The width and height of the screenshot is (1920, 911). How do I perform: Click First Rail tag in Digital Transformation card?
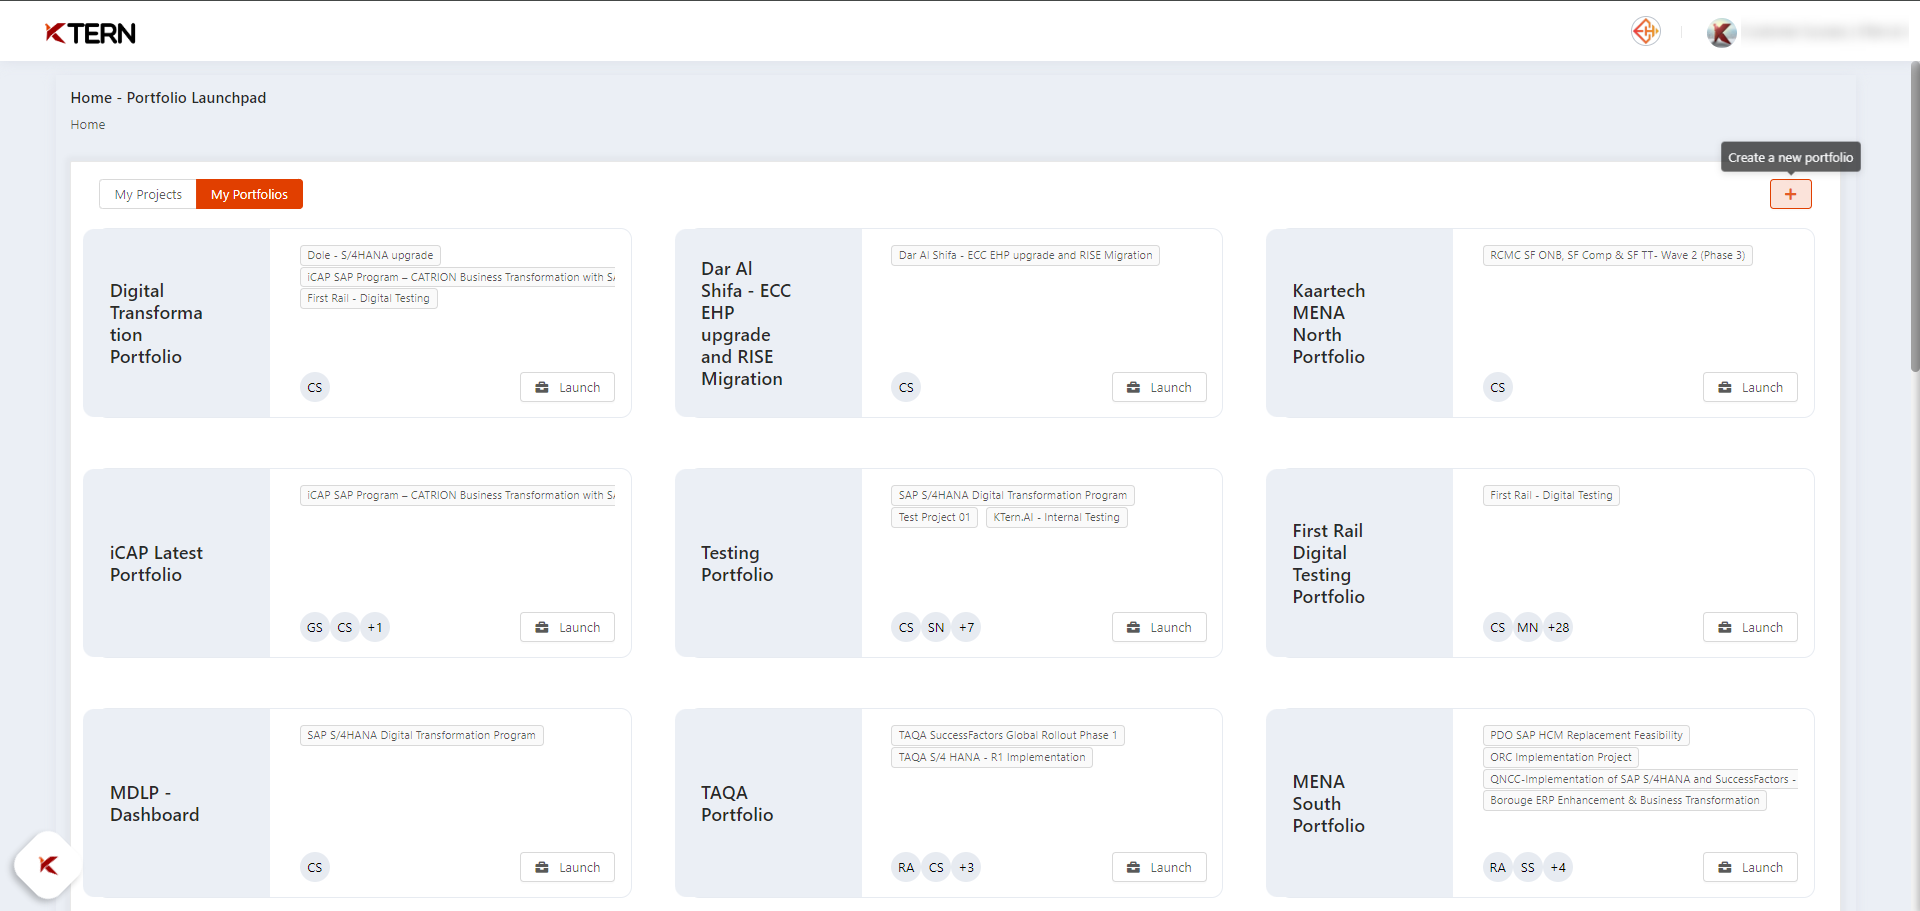[x=368, y=298]
